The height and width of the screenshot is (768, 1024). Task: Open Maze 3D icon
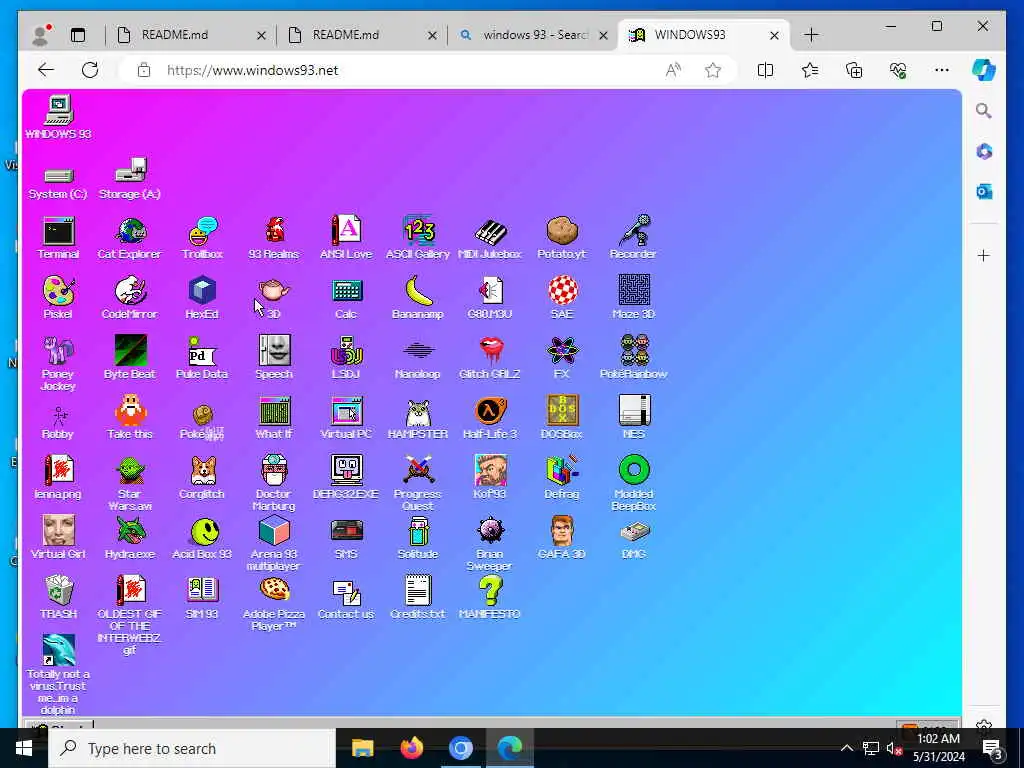pos(633,298)
